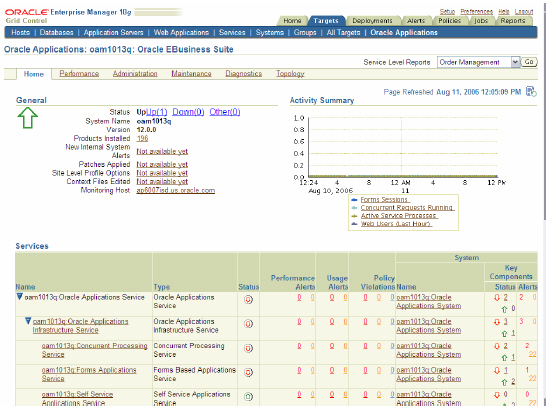
Task: Click the Go button
Action: pos(529,62)
